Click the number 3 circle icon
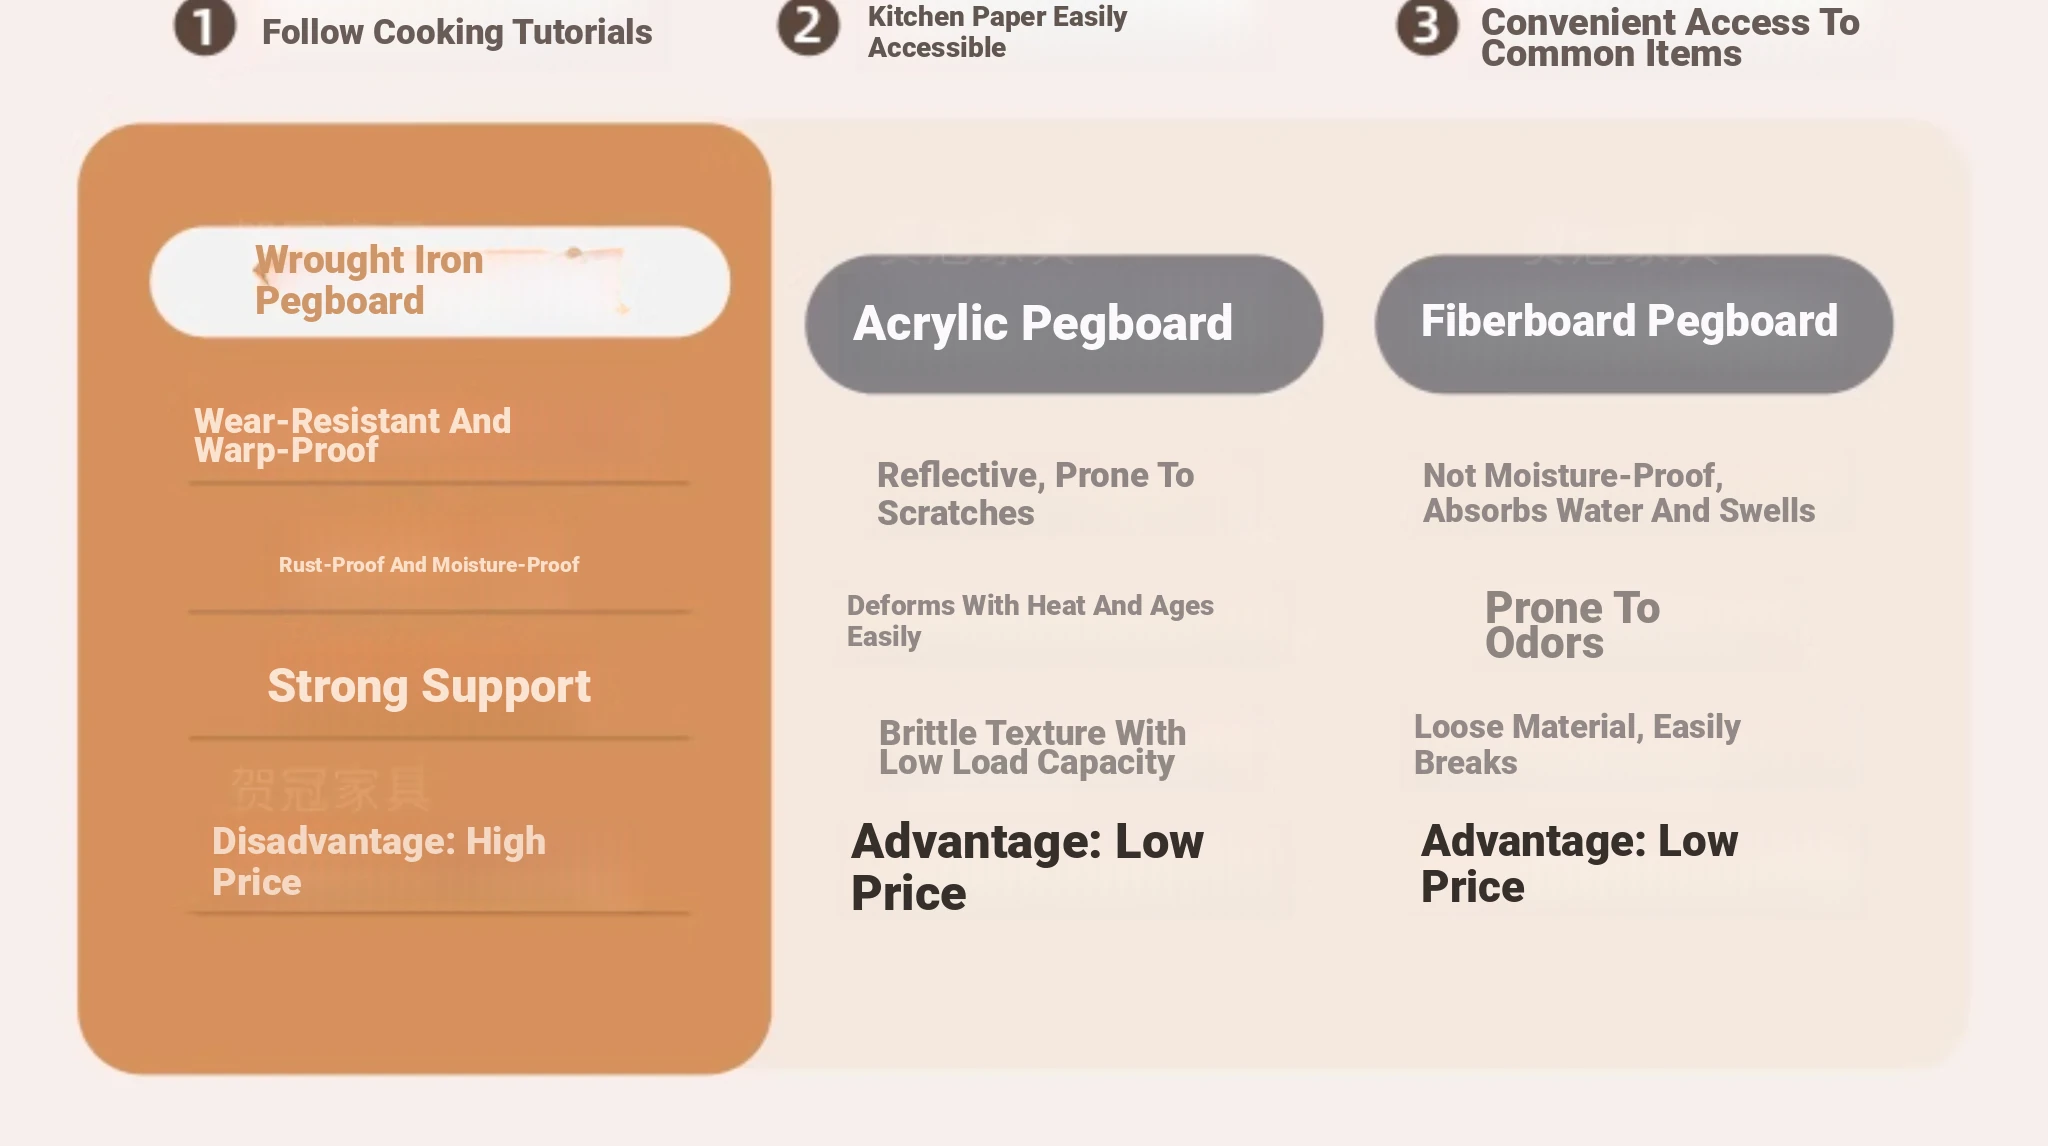This screenshot has height=1146, width=2048. (x=1427, y=26)
